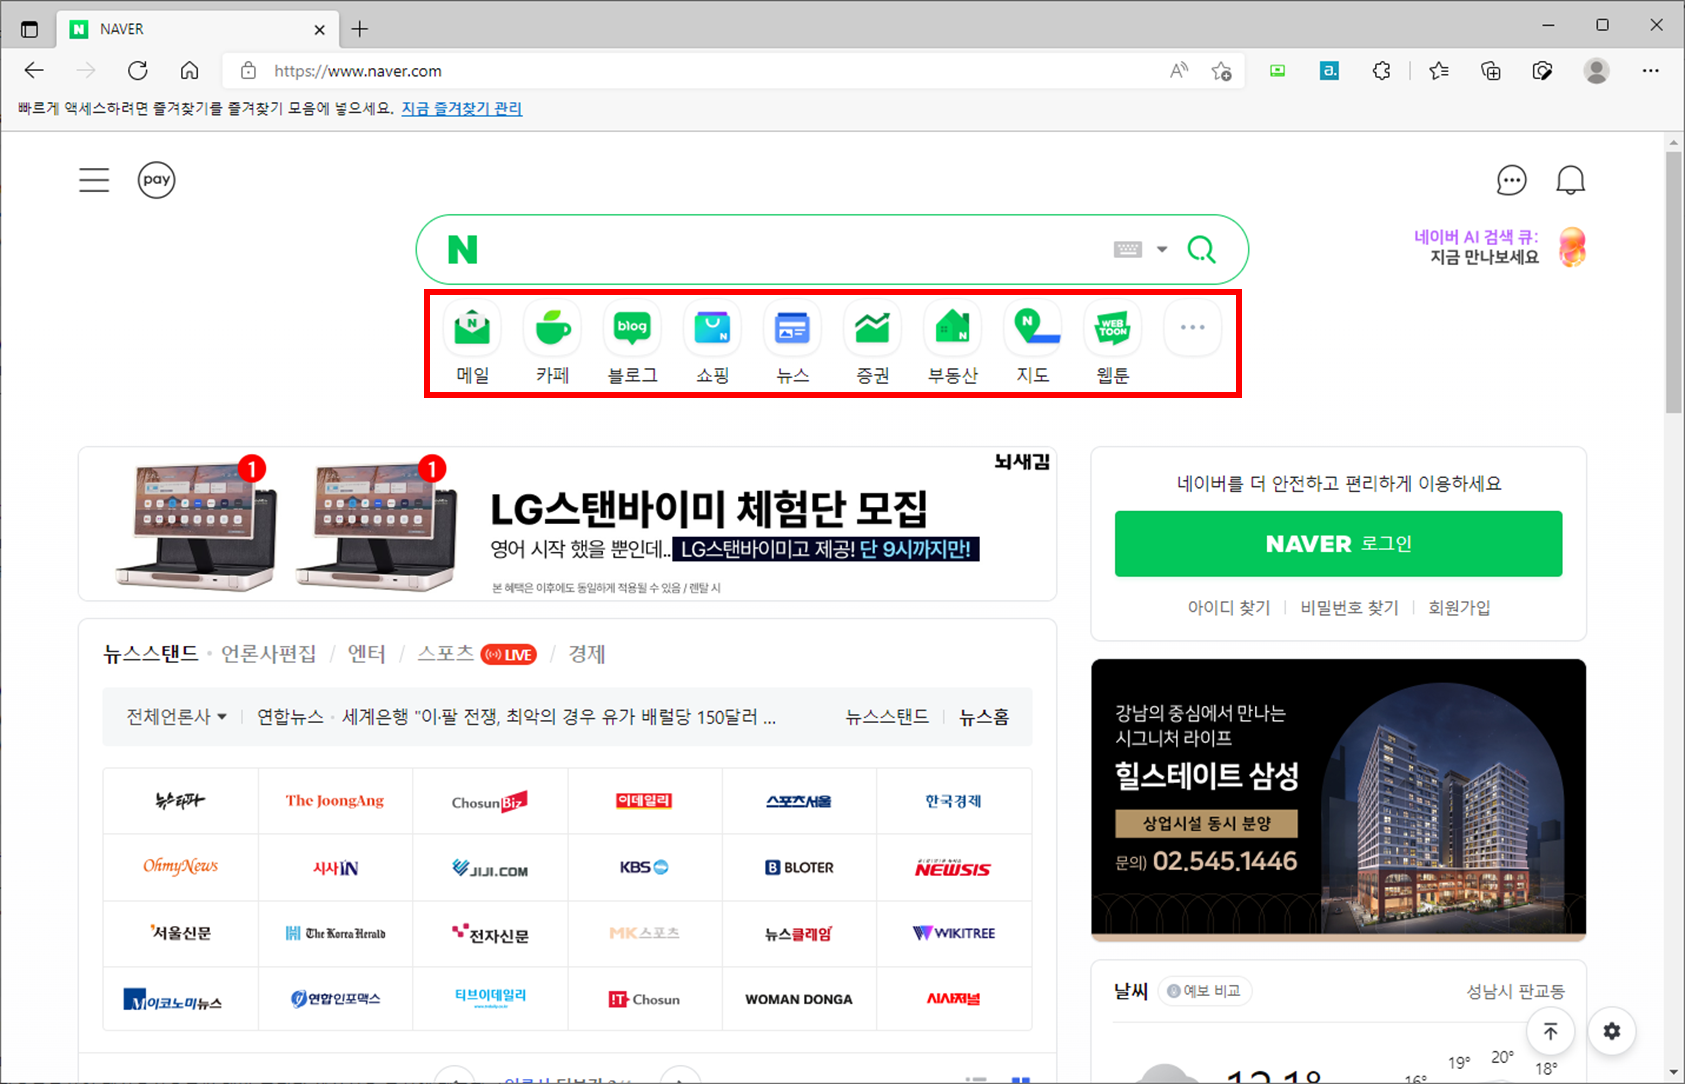Screen dimensions: 1685x1084
Task: Open the 증권 stock shortcut icon
Action: 872,328
